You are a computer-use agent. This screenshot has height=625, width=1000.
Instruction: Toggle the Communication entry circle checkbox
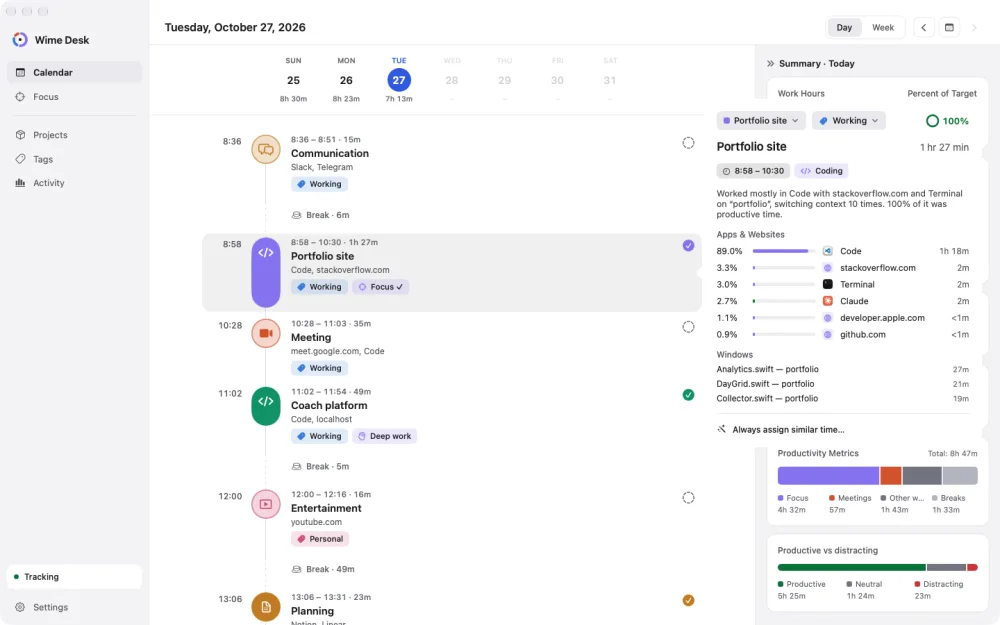pos(688,143)
